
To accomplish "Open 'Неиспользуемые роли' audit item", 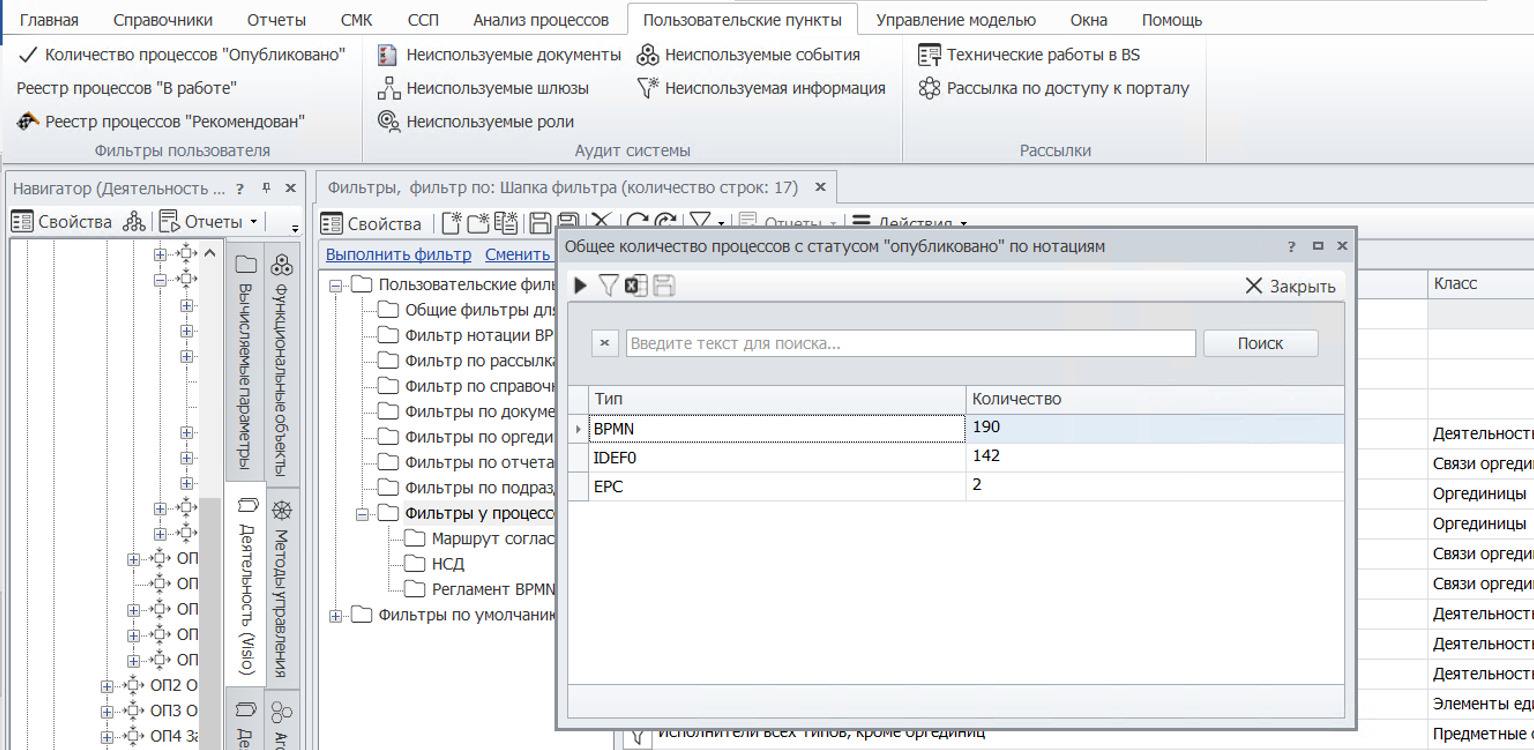I will (476, 121).
